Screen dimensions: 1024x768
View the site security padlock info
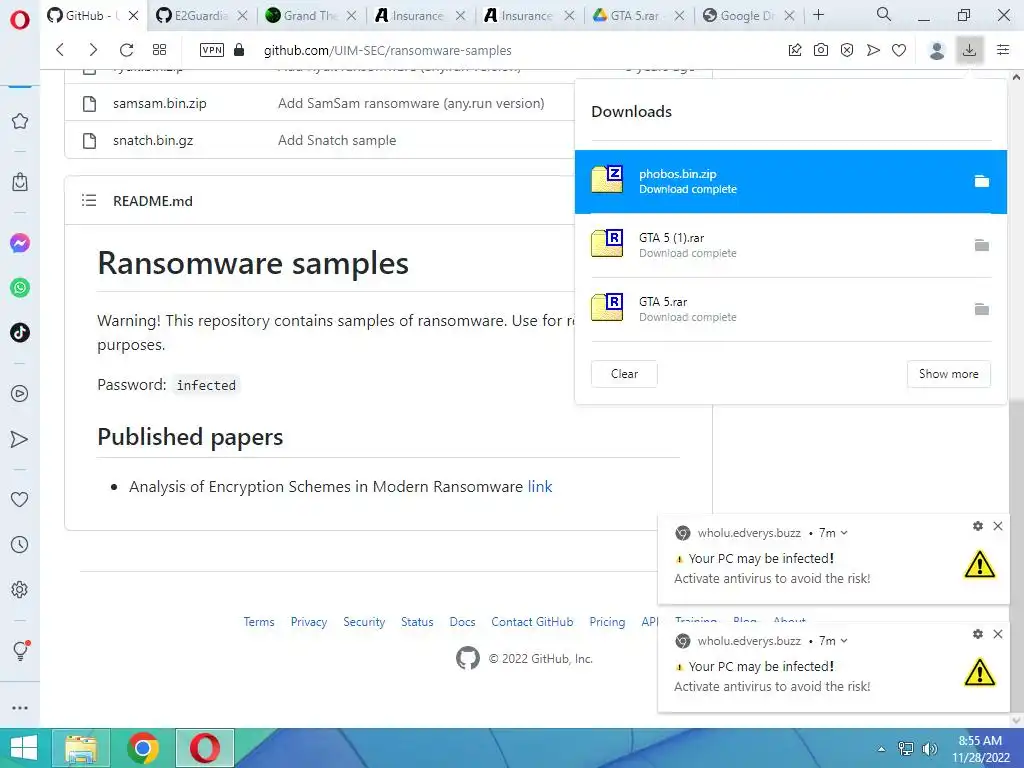coord(239,50)
